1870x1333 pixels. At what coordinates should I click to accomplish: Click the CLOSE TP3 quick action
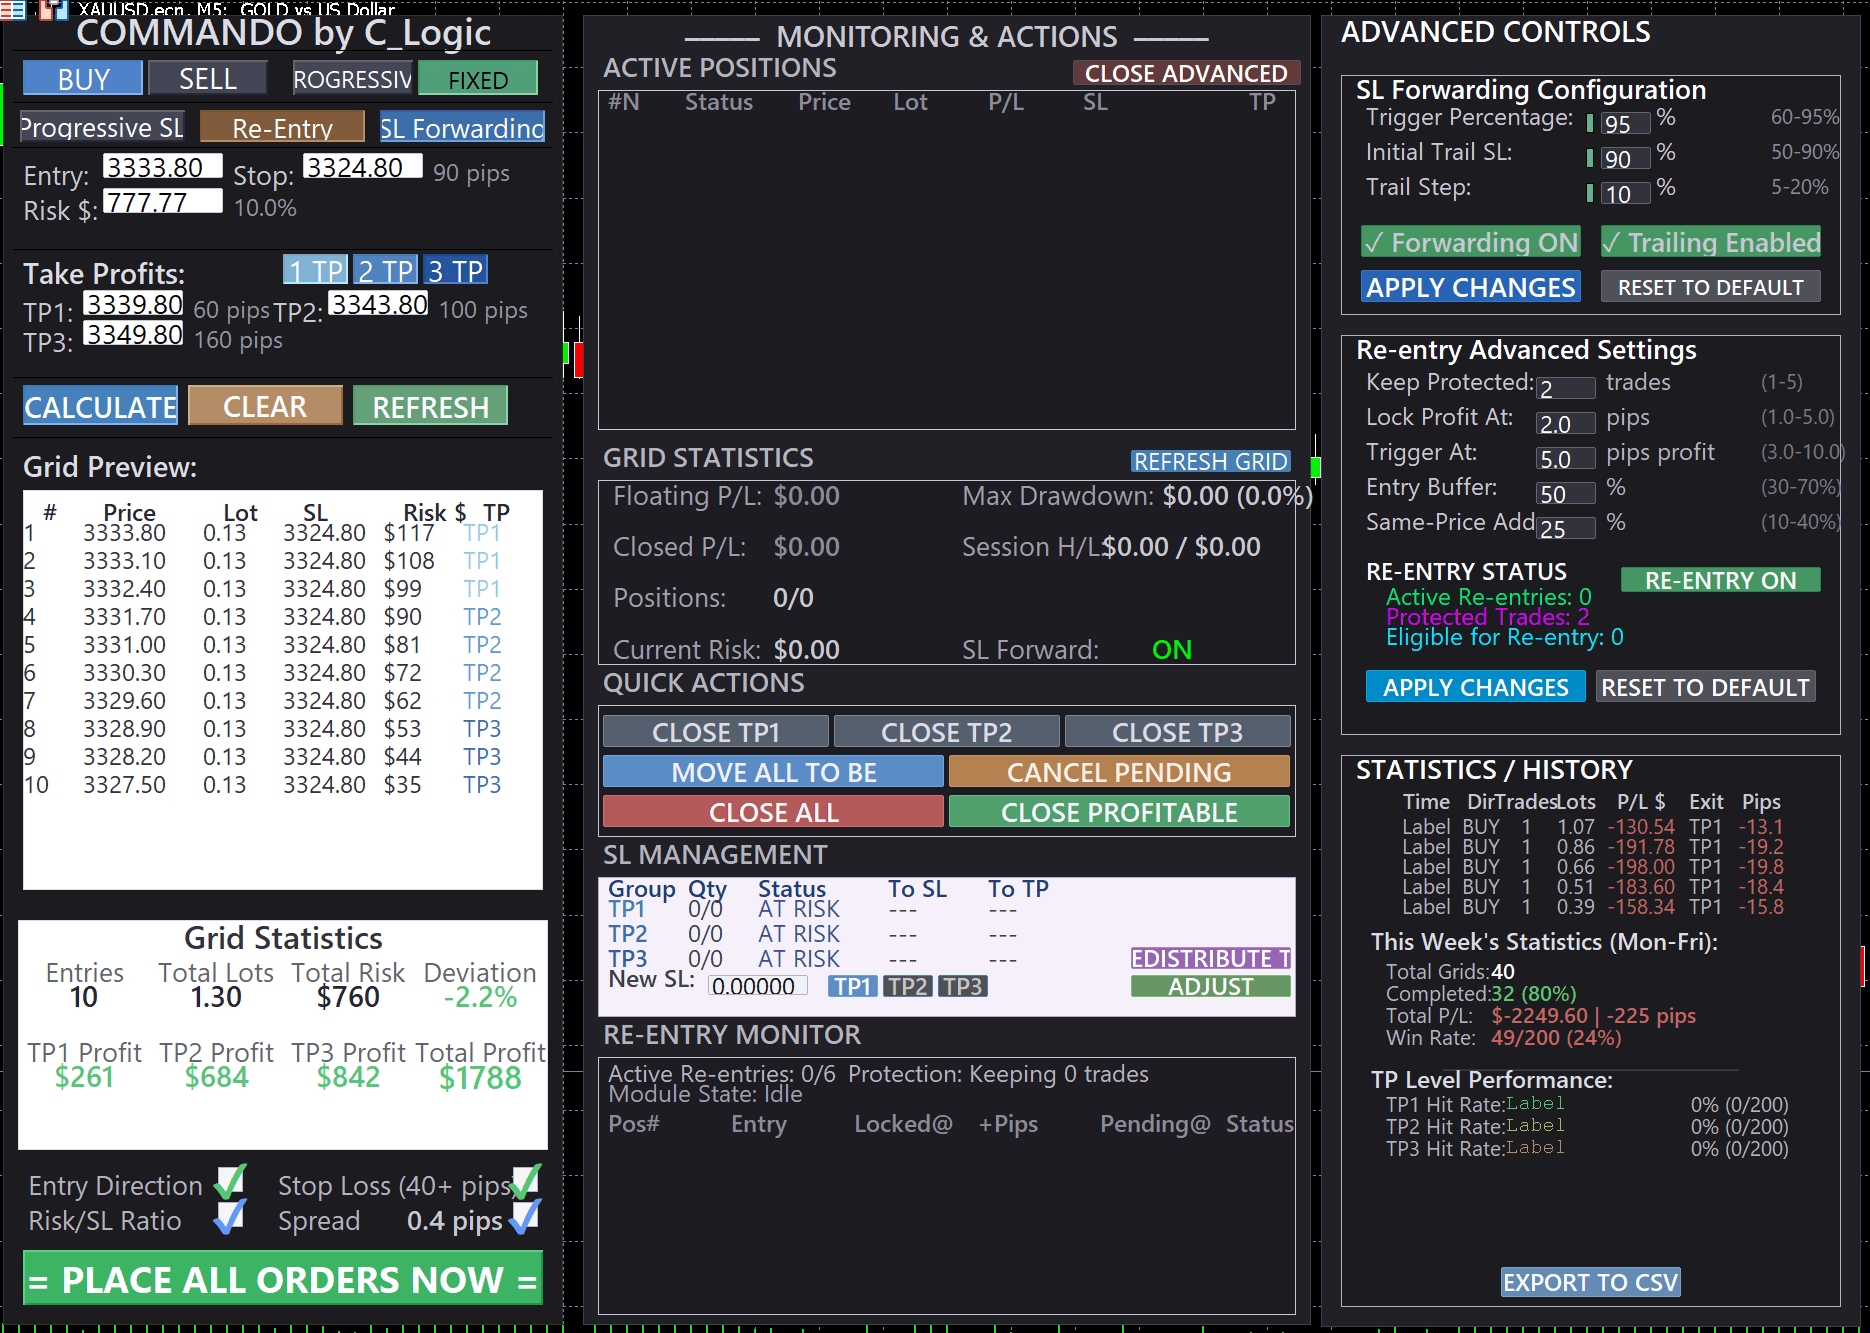point(1178,732)
